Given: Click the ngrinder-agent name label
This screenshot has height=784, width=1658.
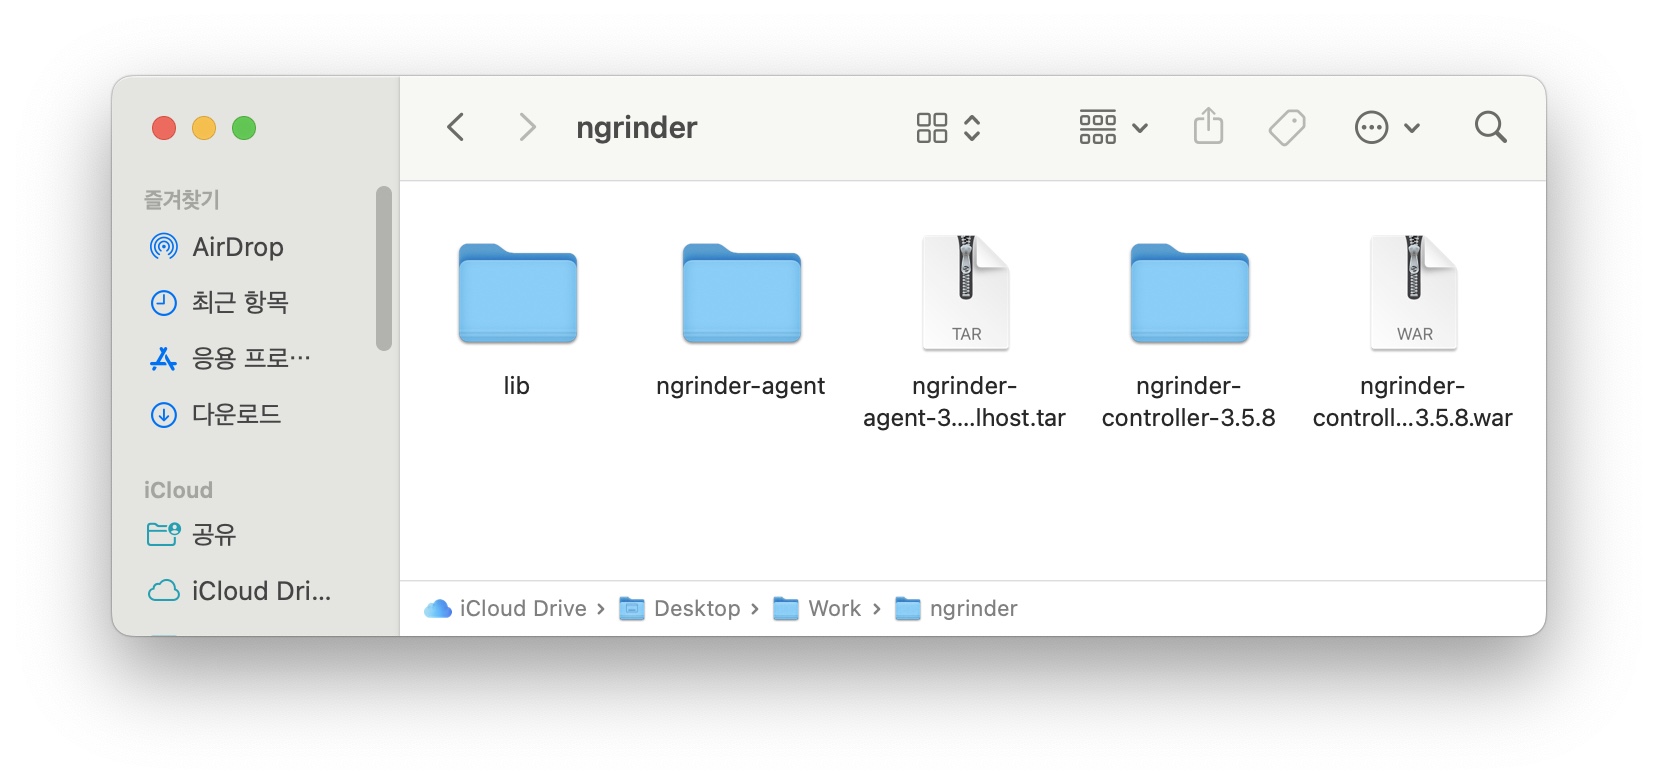Looking at the screenshot, I should pos(741,387).
